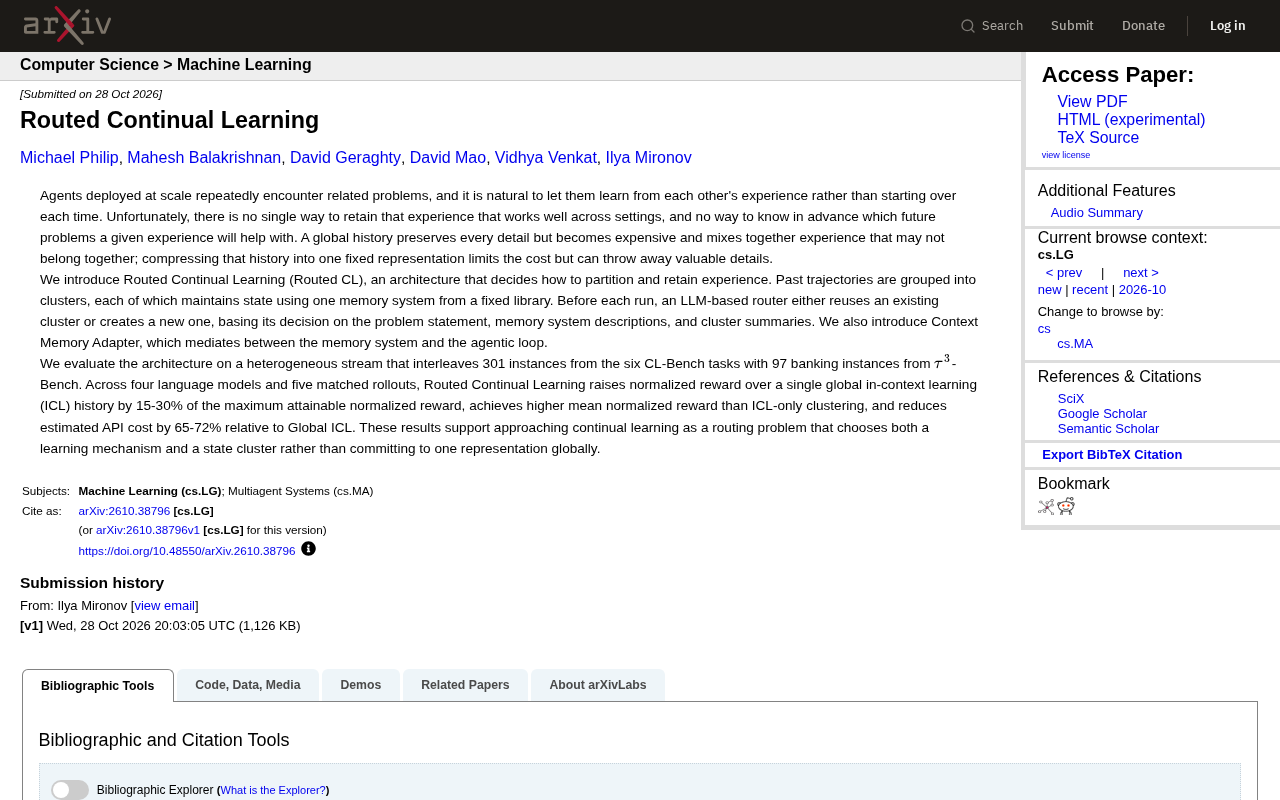This screenshot has width=1280, height=800.
Task: Open the new listings link
Action: click(x=1050, y=290)
